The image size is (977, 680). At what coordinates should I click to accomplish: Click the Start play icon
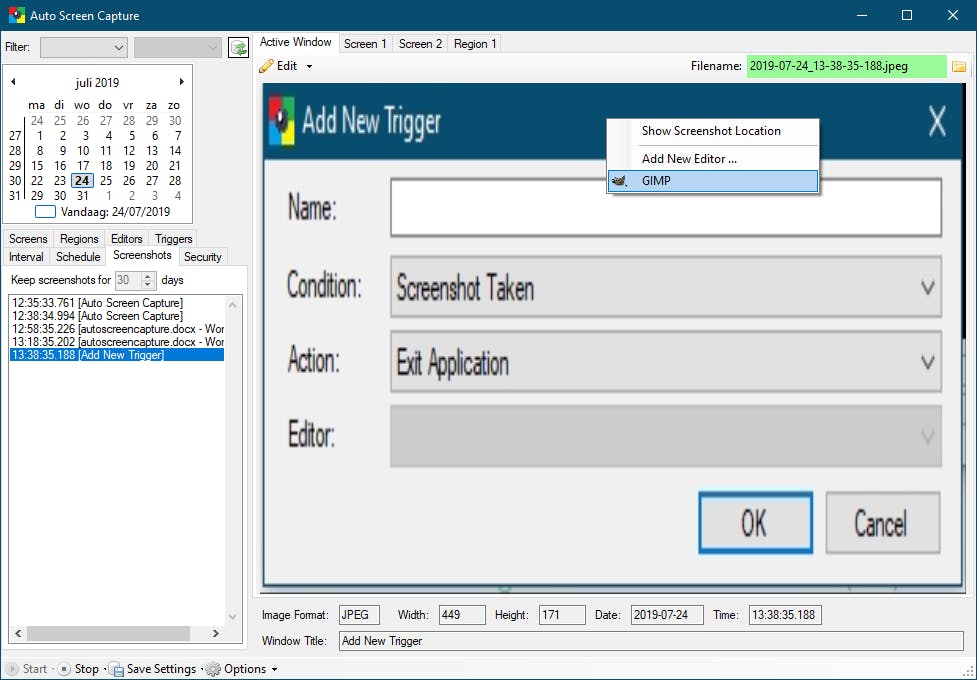click(x=12, y=669)
